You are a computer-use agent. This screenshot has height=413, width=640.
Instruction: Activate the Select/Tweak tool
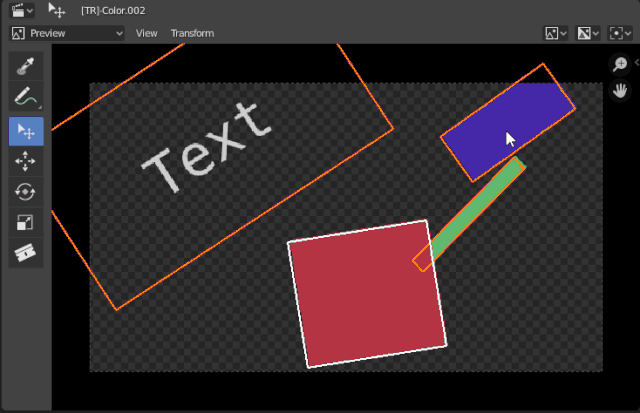tap(26, 131)
